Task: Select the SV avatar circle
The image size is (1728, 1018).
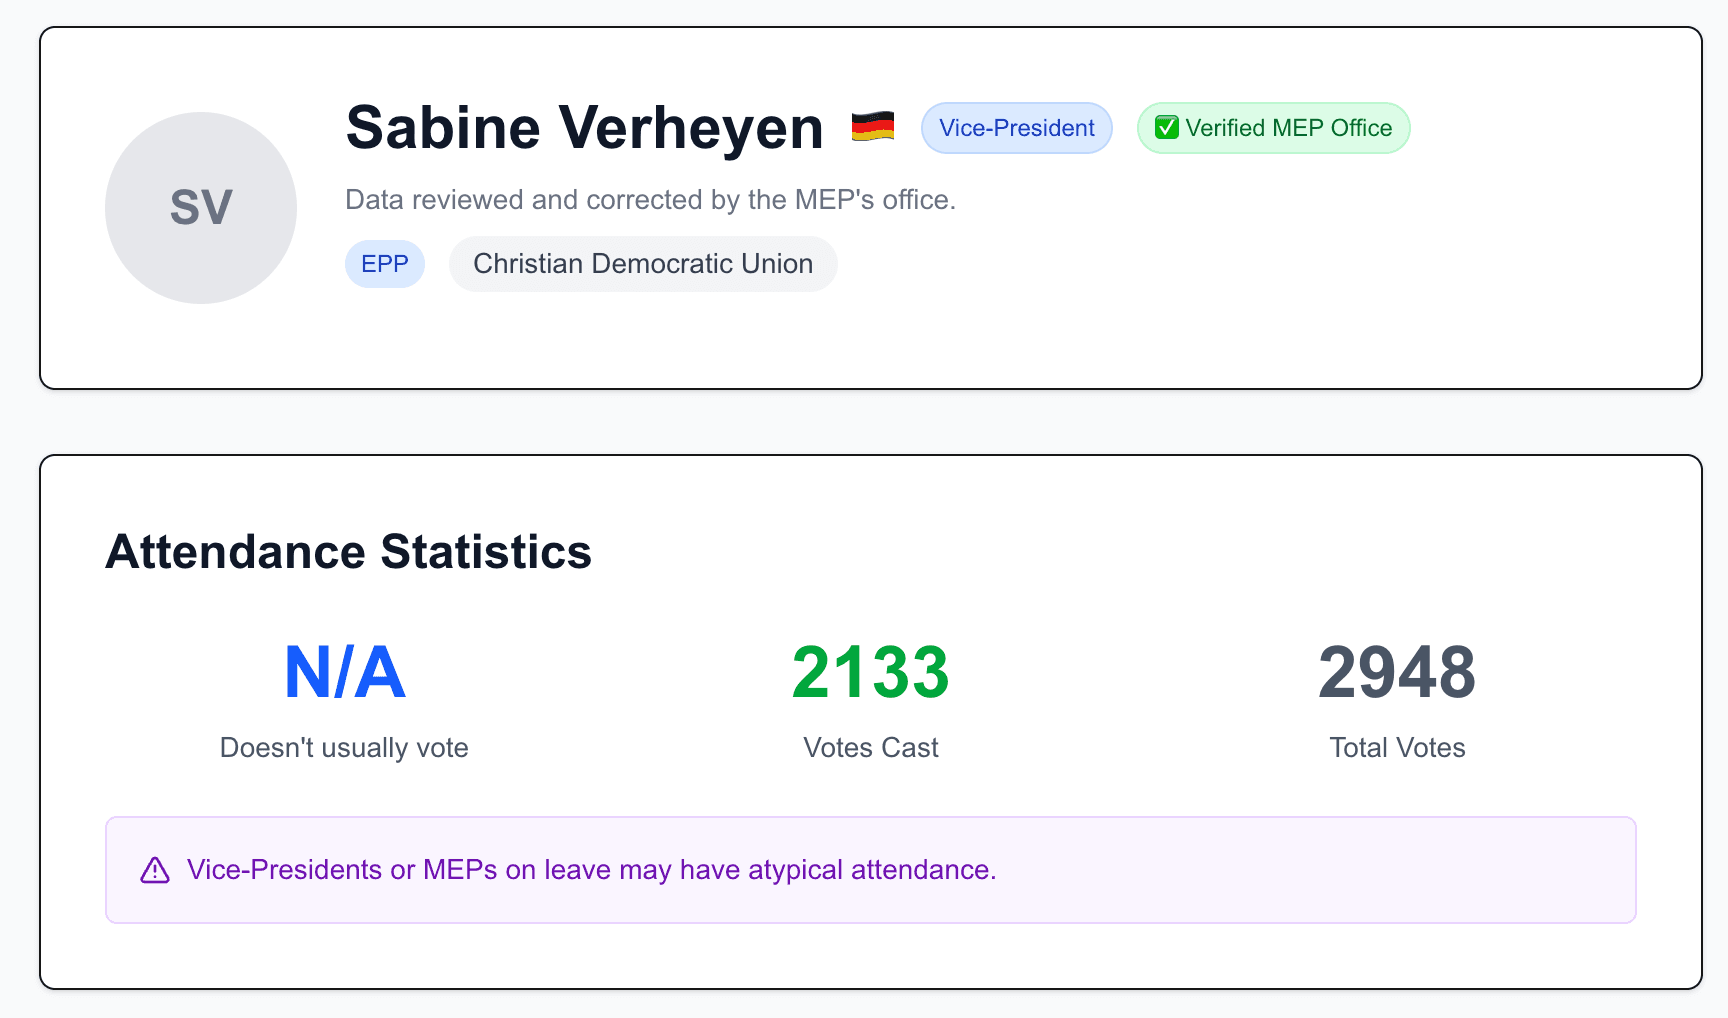Action: [x=201, y=207]
